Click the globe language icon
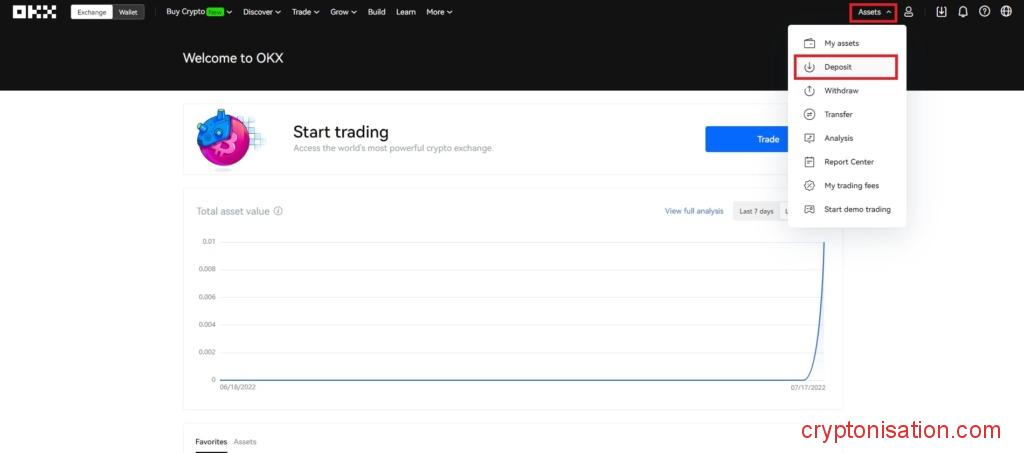The width and height of the screenshot is (1024, 453). 1006,12
